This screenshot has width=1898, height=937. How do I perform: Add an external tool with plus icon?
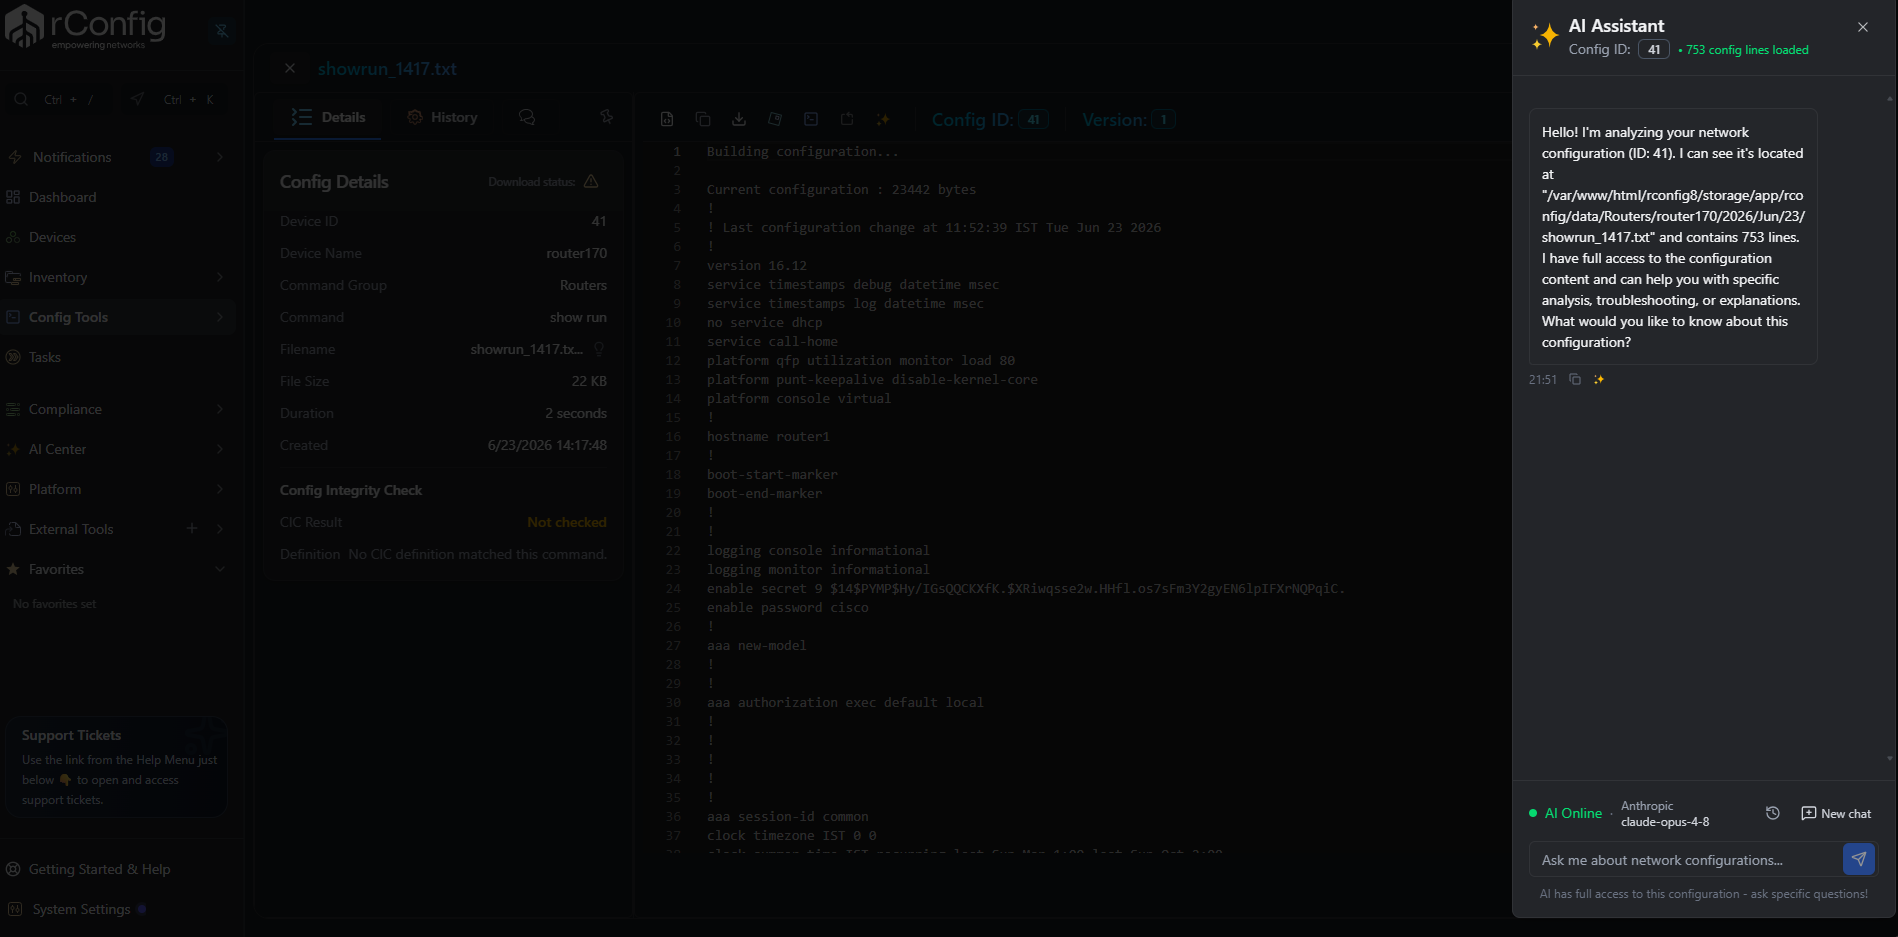coord(192,528)
